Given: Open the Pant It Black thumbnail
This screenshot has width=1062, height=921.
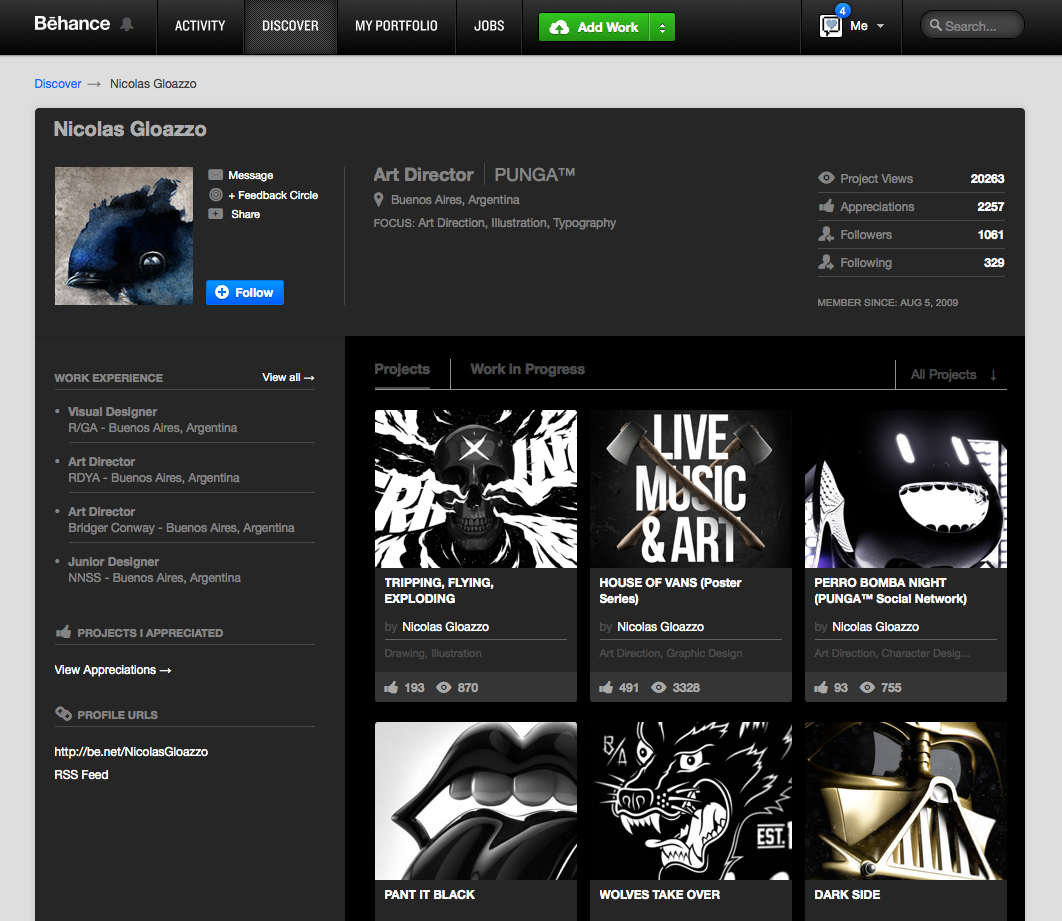Looking at the screenshot, I should (476, 800).
